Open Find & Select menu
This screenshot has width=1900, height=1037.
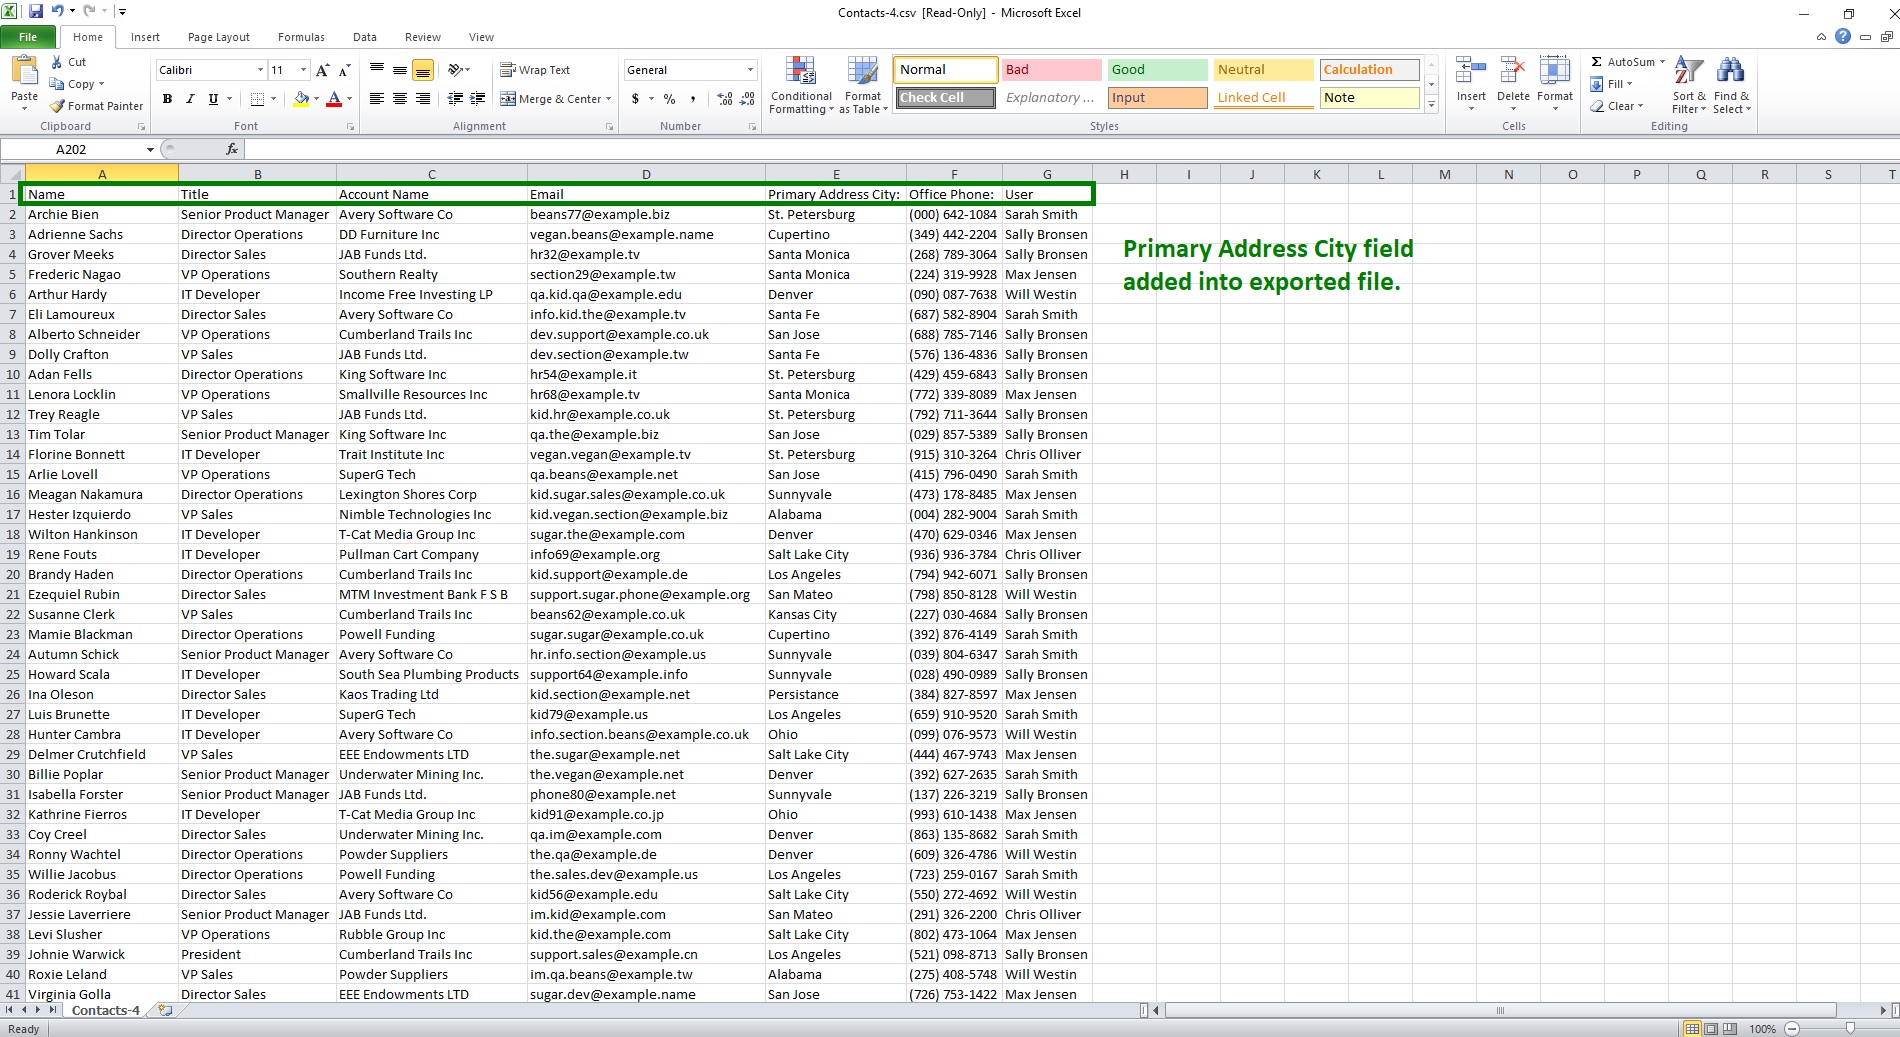[1731, 85]
